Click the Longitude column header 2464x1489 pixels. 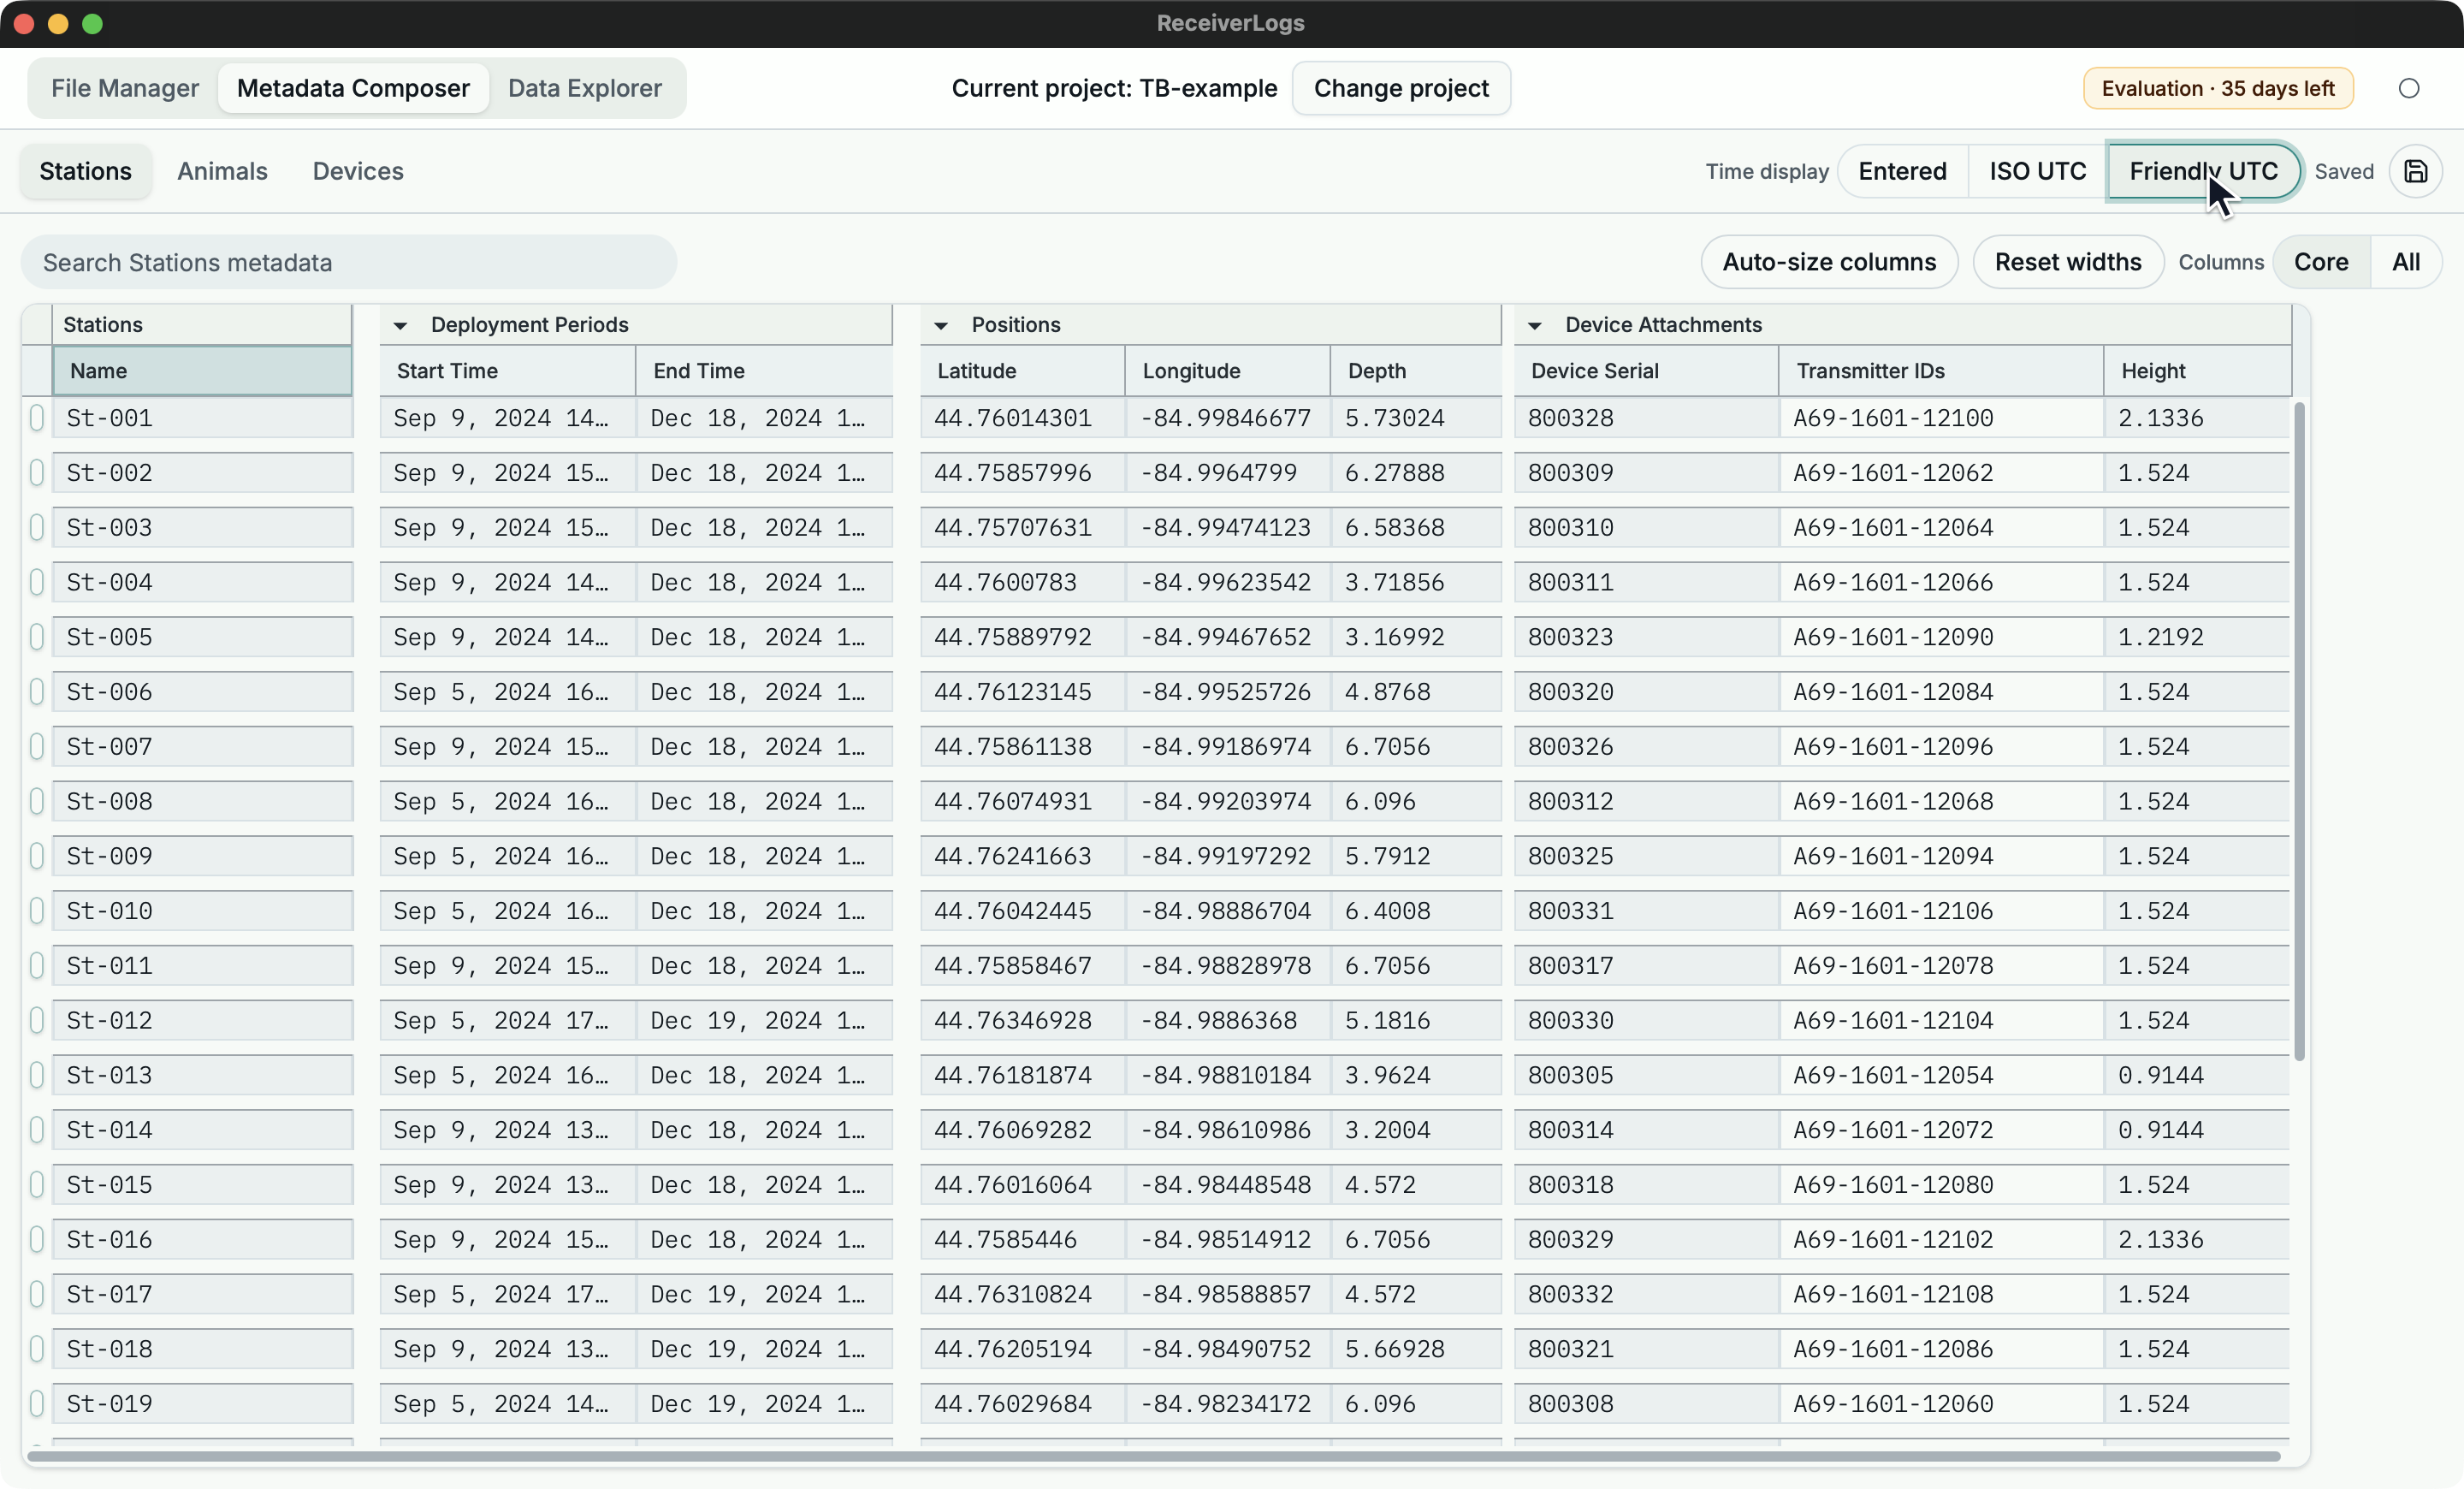click(1228, 371)
